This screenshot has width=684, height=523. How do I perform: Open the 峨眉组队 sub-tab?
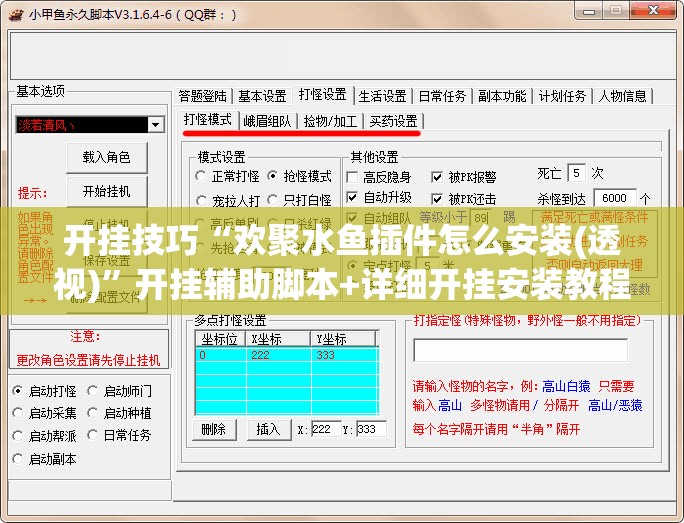click(x=267, y=121)
